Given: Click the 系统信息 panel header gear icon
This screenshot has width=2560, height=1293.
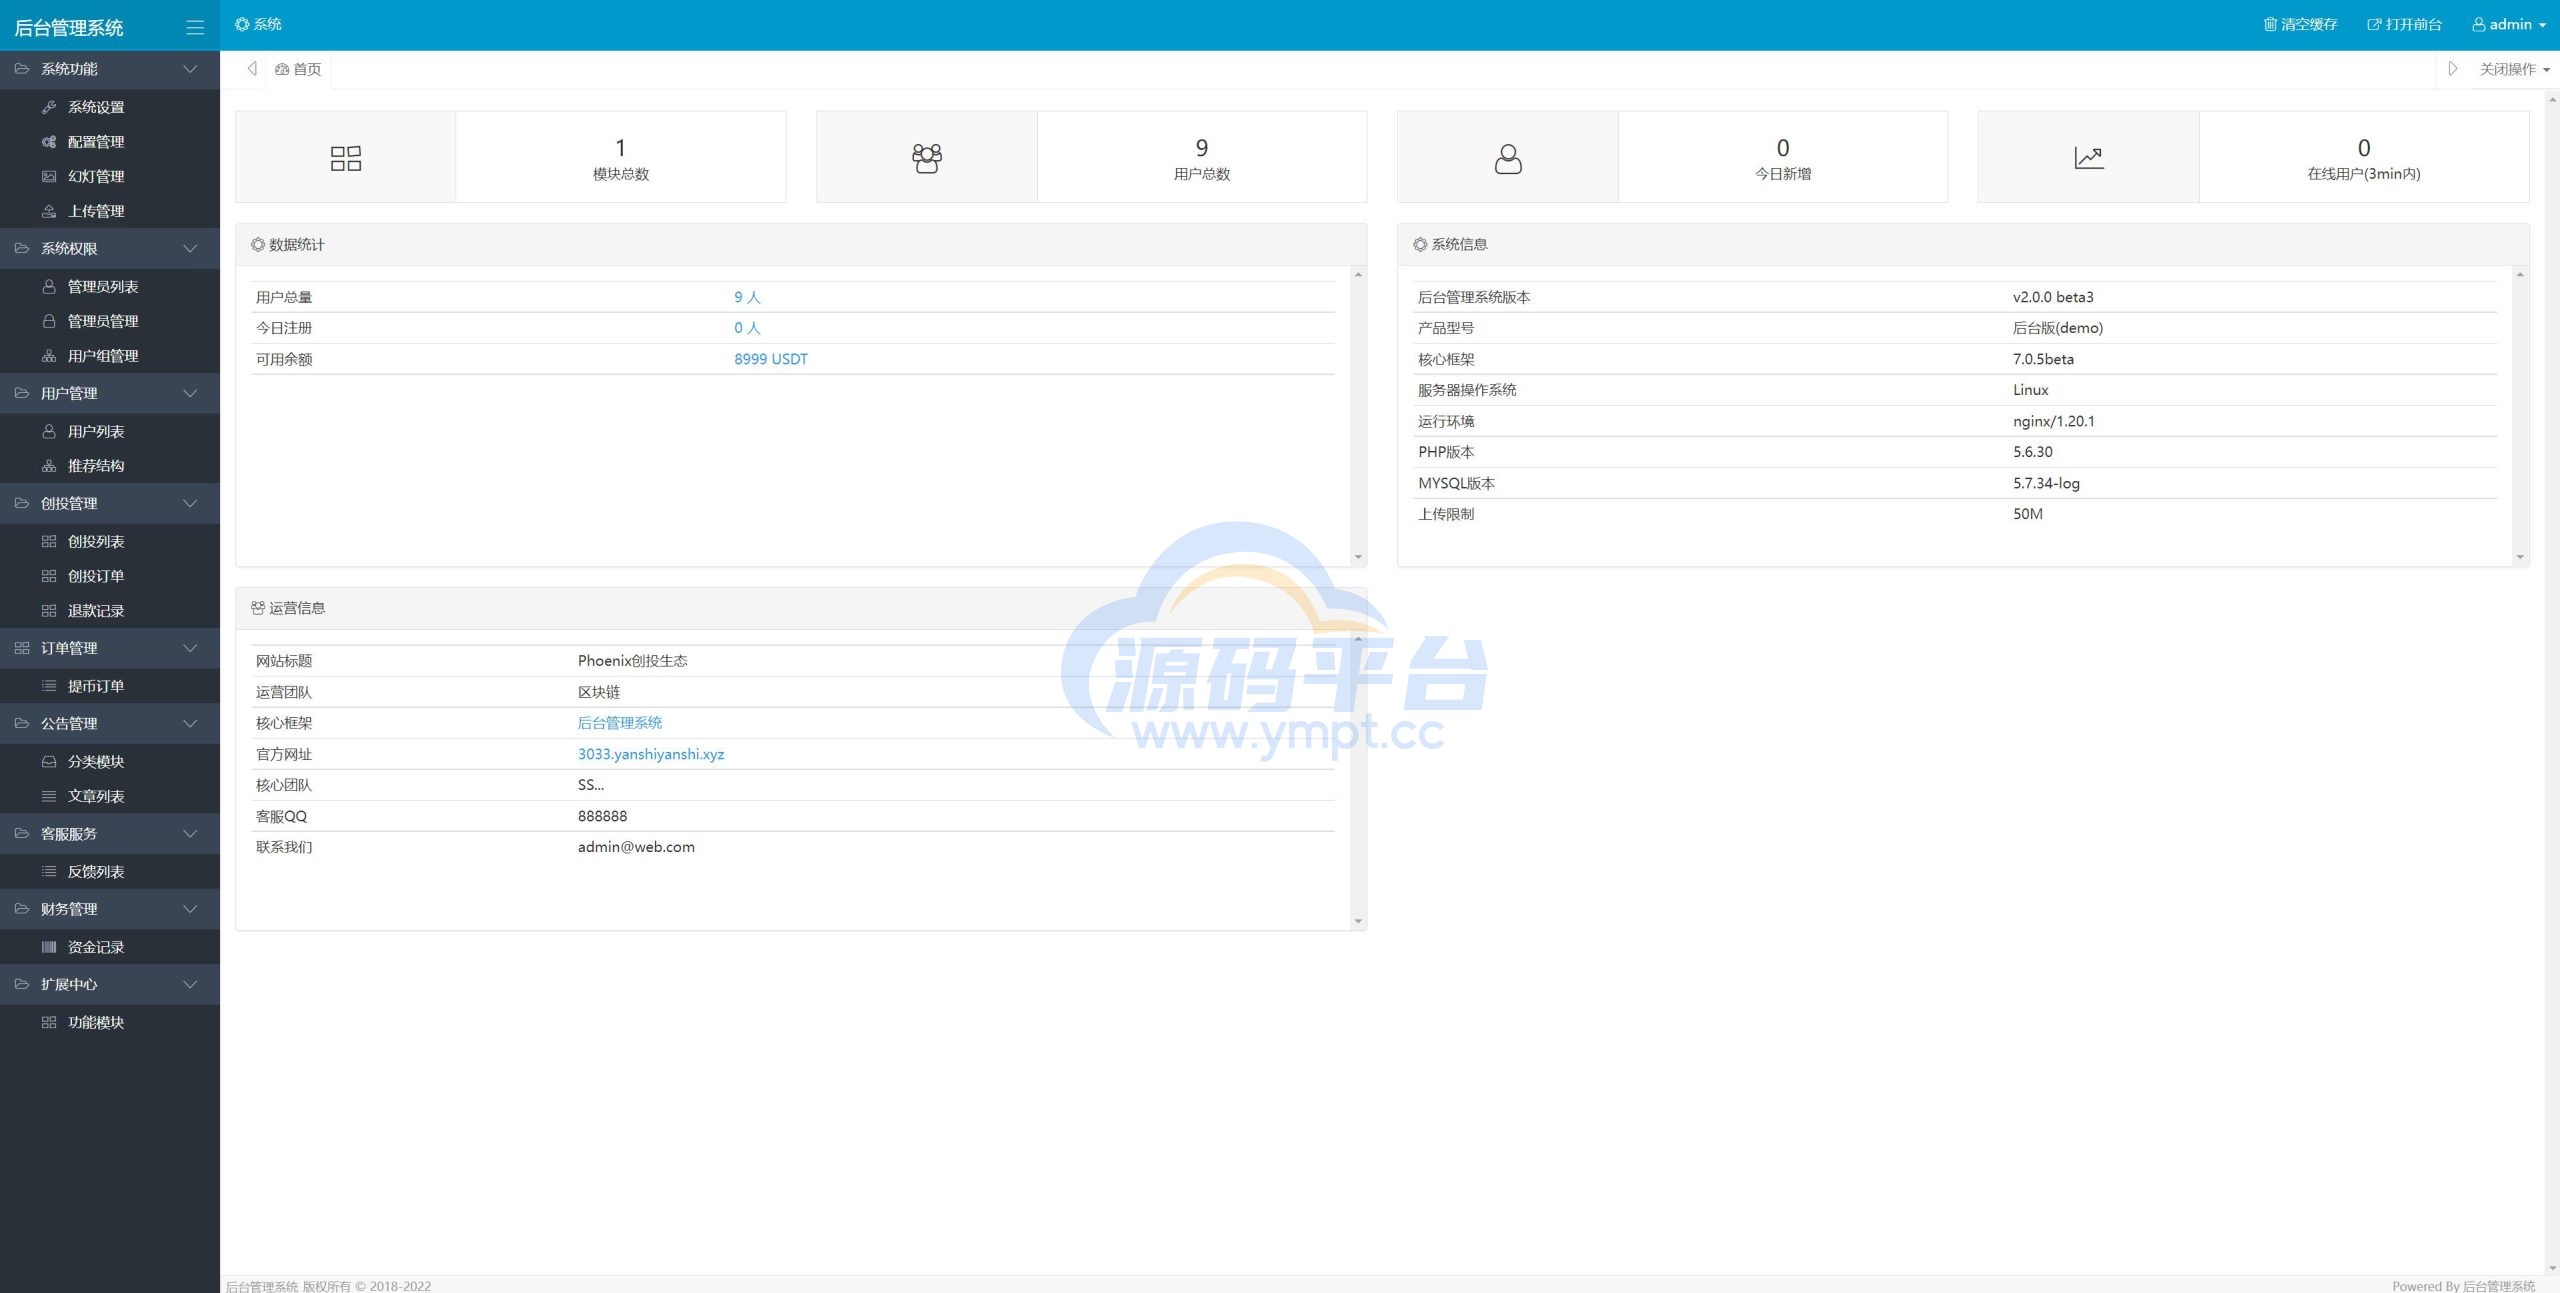Looking at the screenshot, I should tap(1420, 244).
